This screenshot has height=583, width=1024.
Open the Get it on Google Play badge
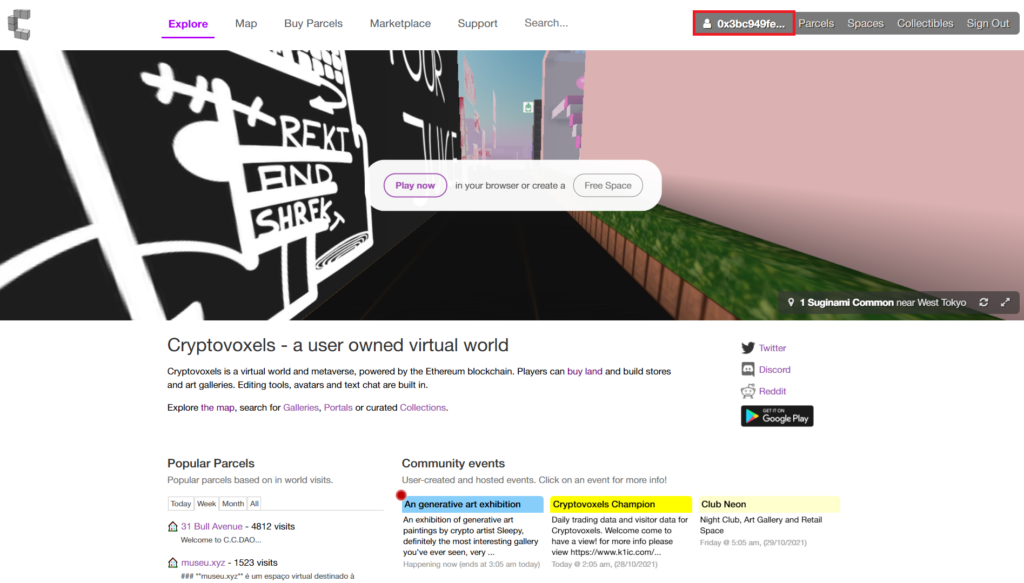pyautogui.click(x=777, y=416)
